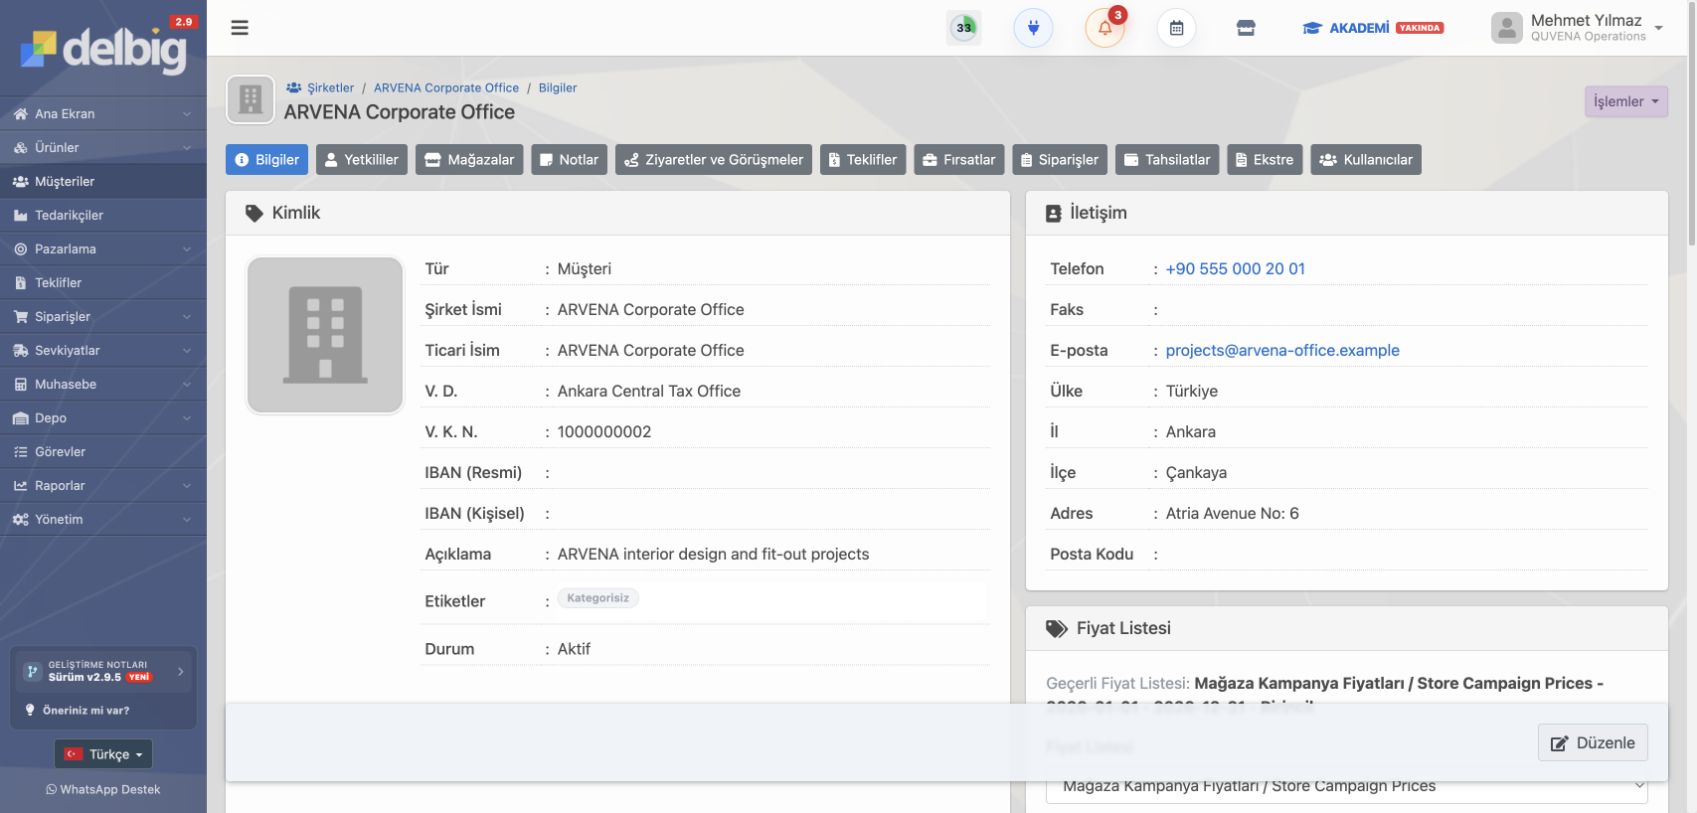Click the store icon in top bar
The image size is (1697, 813).
tap(1246, 28)
